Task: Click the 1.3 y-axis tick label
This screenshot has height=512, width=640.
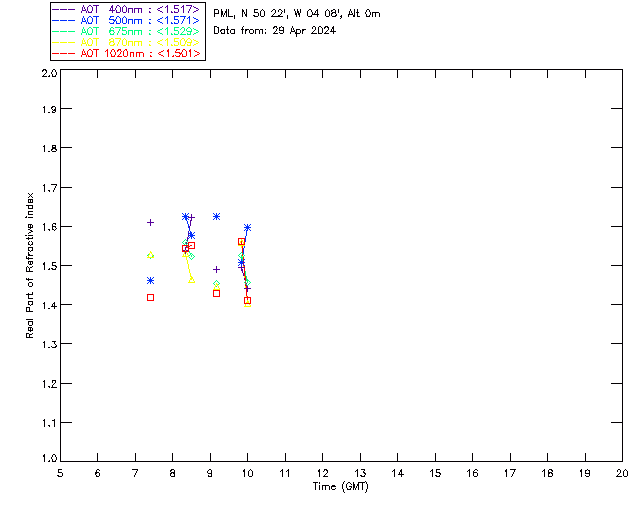Action: tap(49, 345)
